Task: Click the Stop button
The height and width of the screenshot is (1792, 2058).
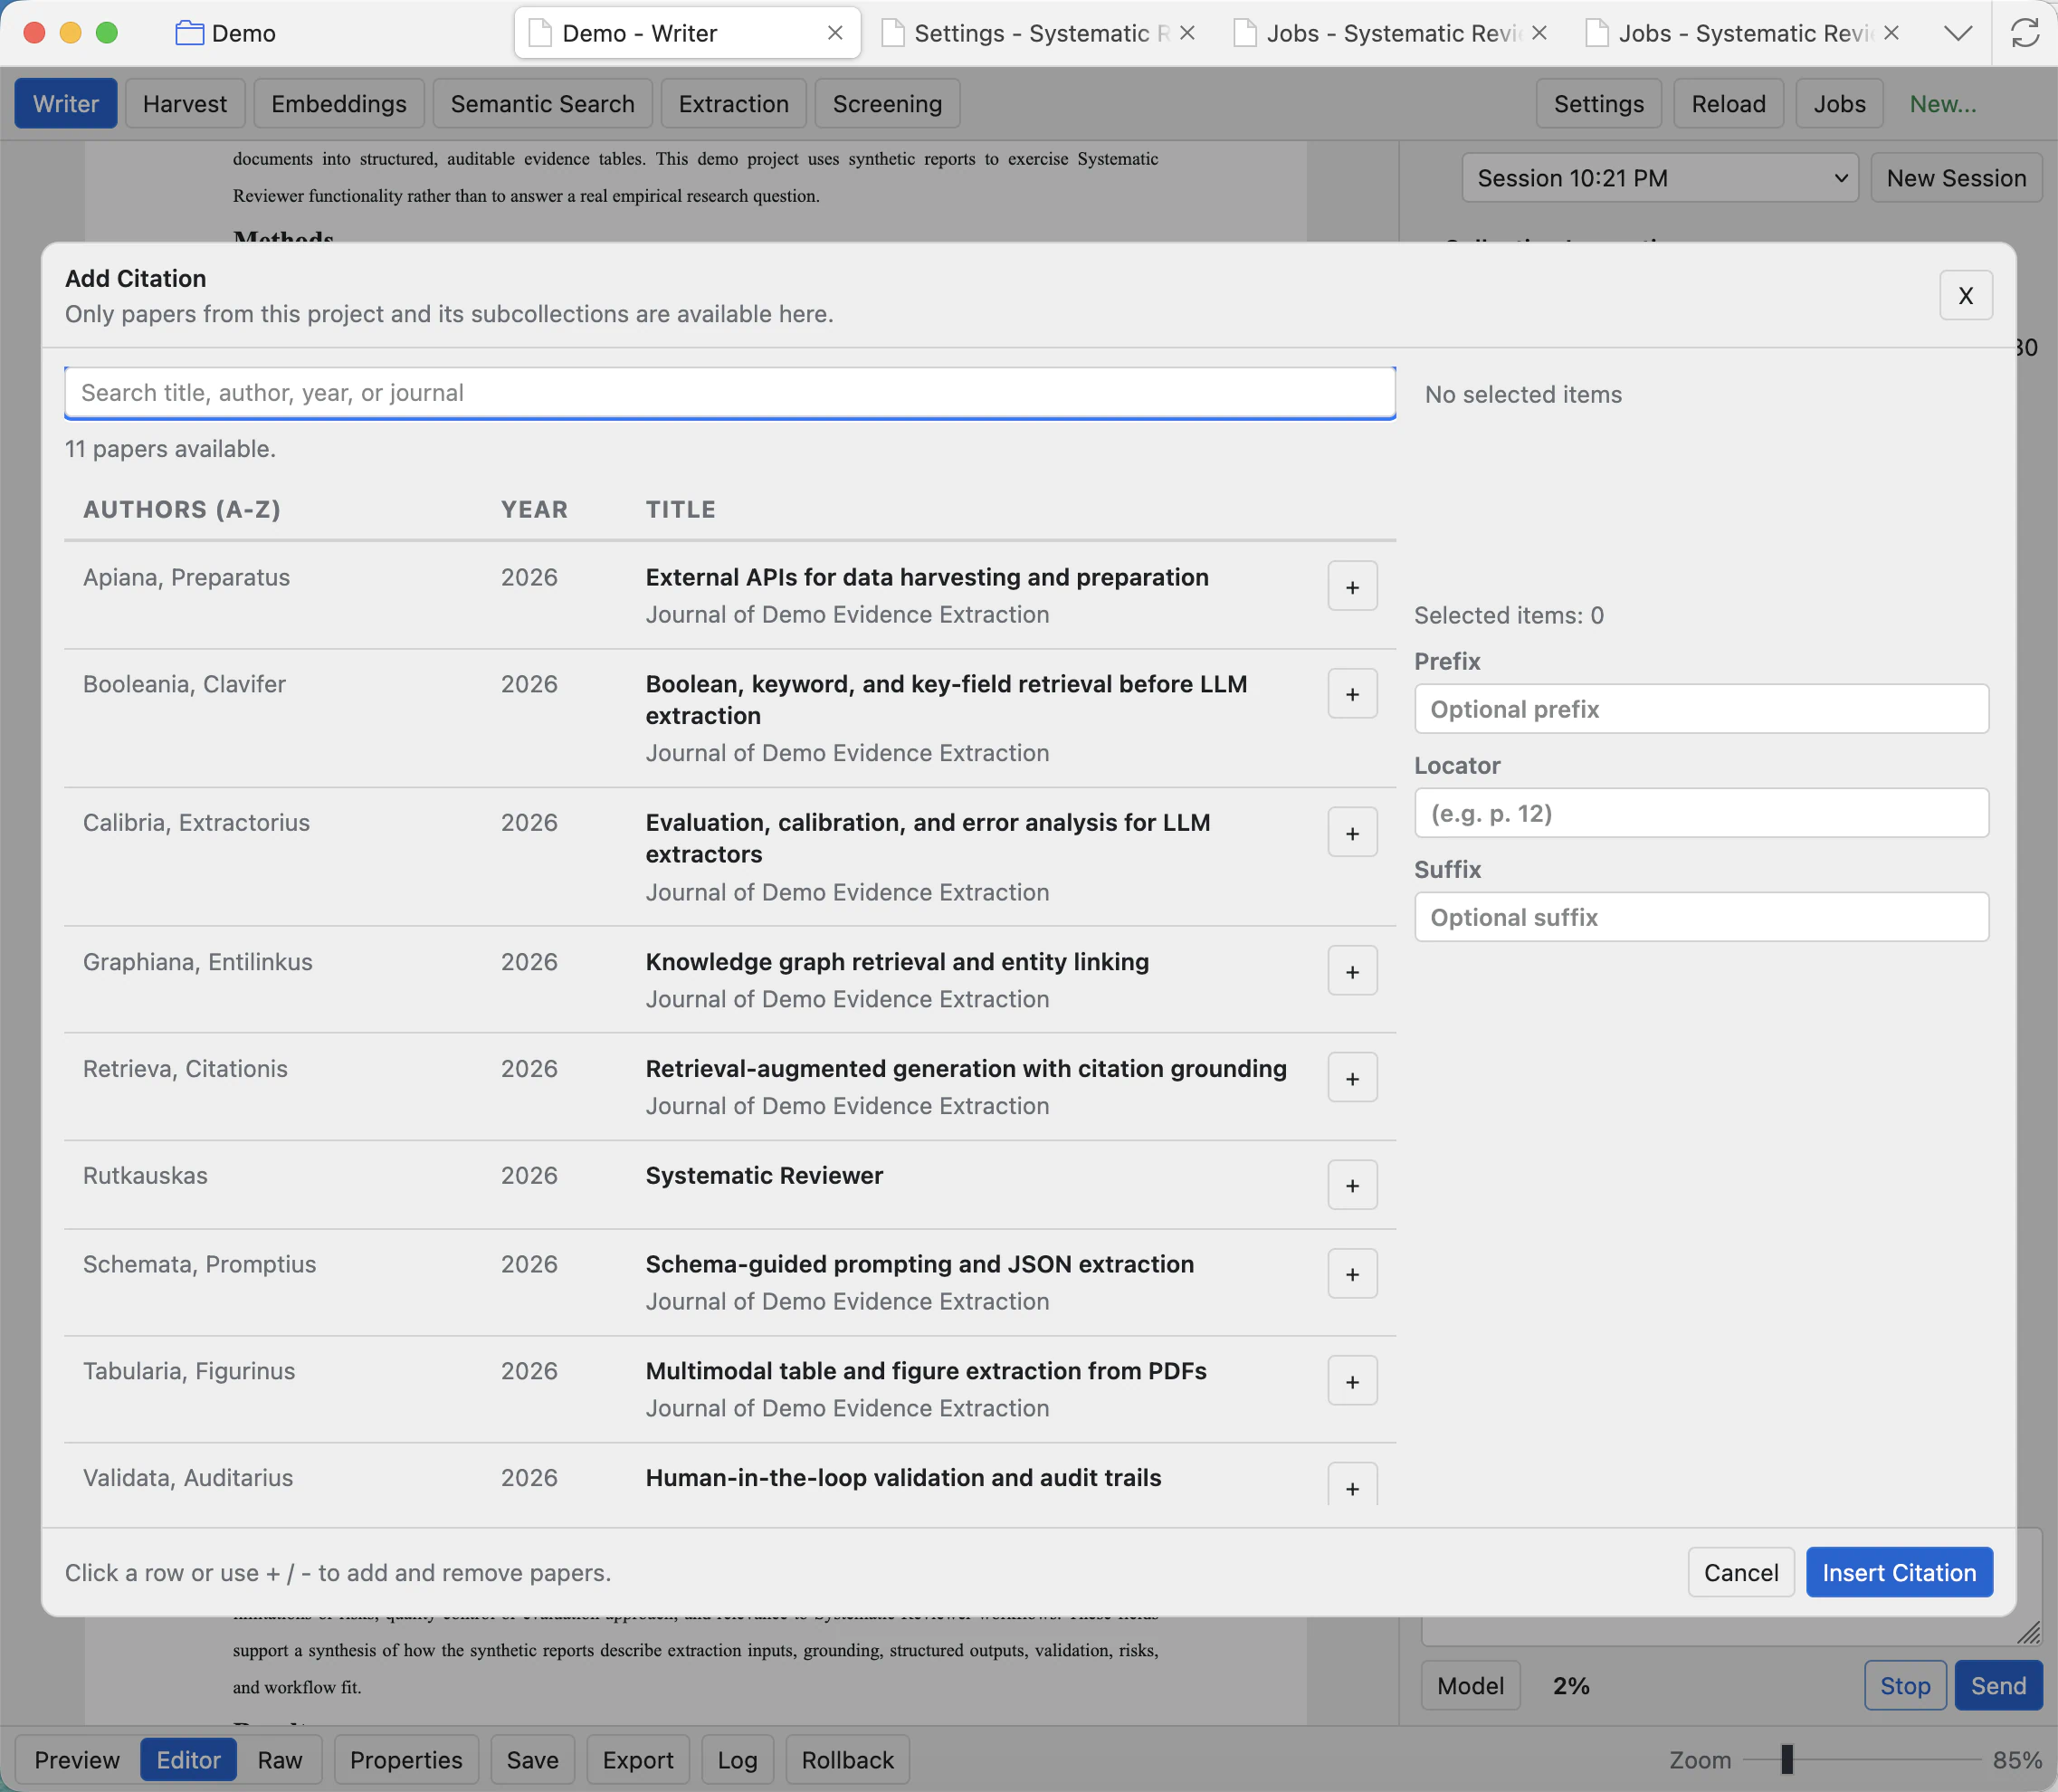Action: [x=1905, y=1686]
